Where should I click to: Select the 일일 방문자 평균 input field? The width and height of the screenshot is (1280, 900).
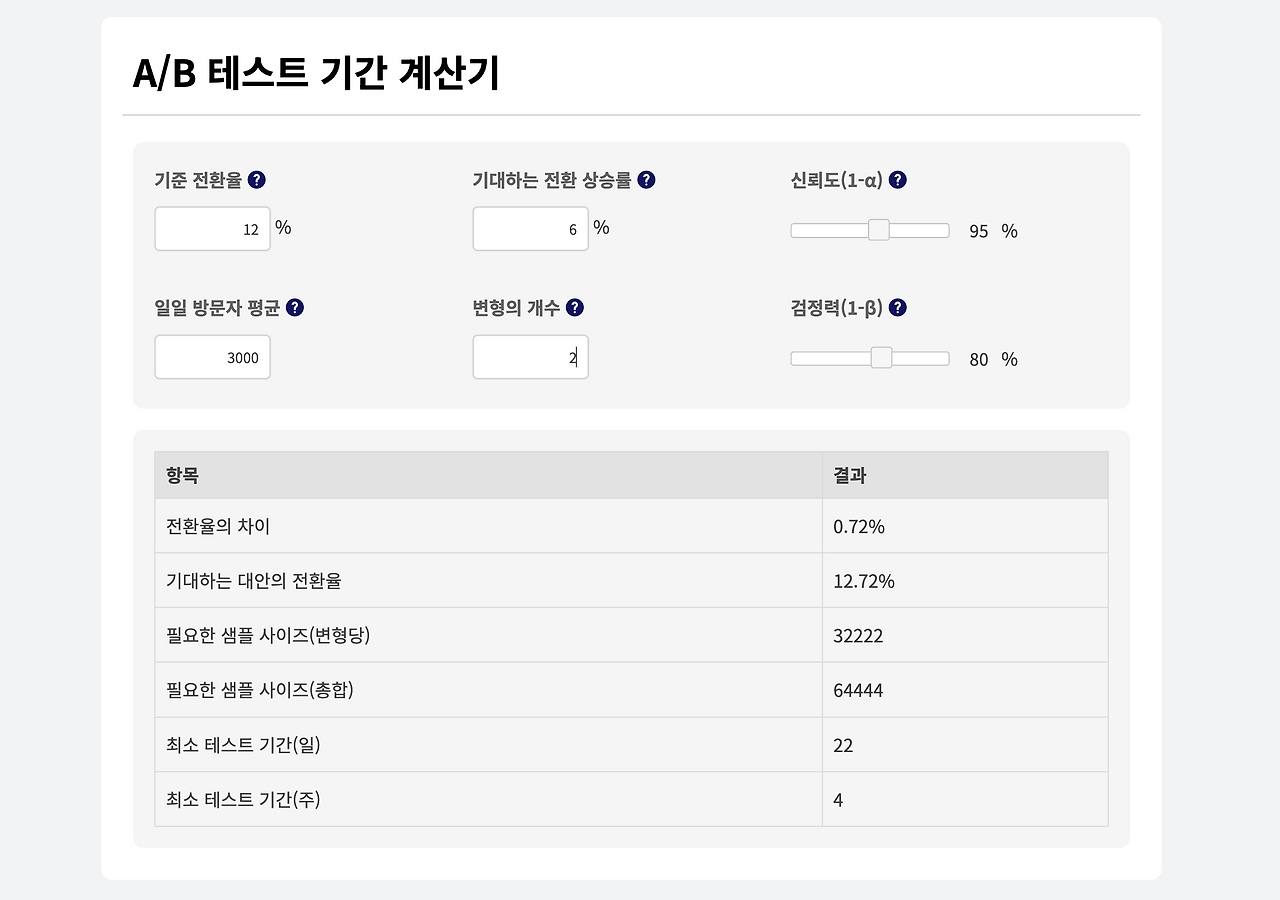pos(212,357)
